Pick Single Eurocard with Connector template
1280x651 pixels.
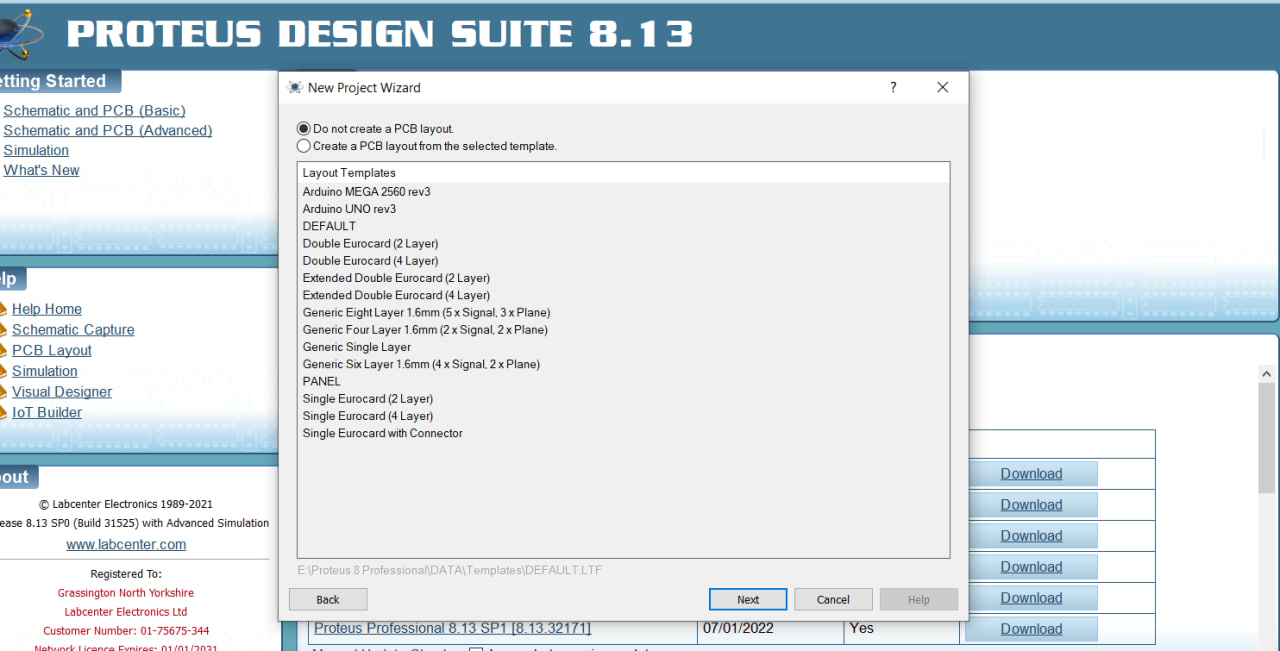point(382,433)
